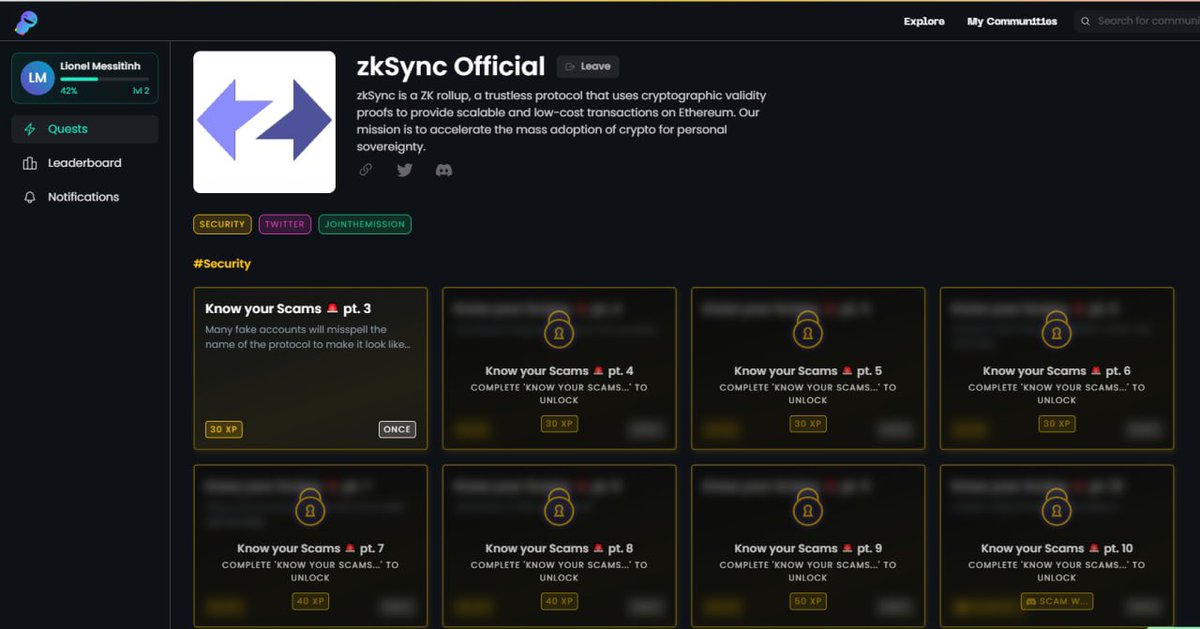Click the 30 XP badge on pt. 3
Screen dimensions: 1200x629
[x=223, y=429]
